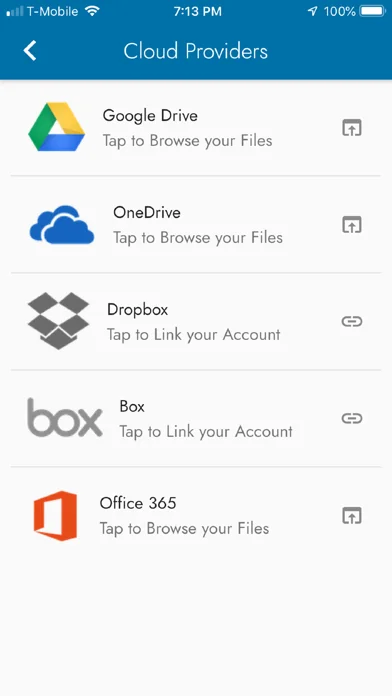Tap the Google Drive logo

coord(56,127)
